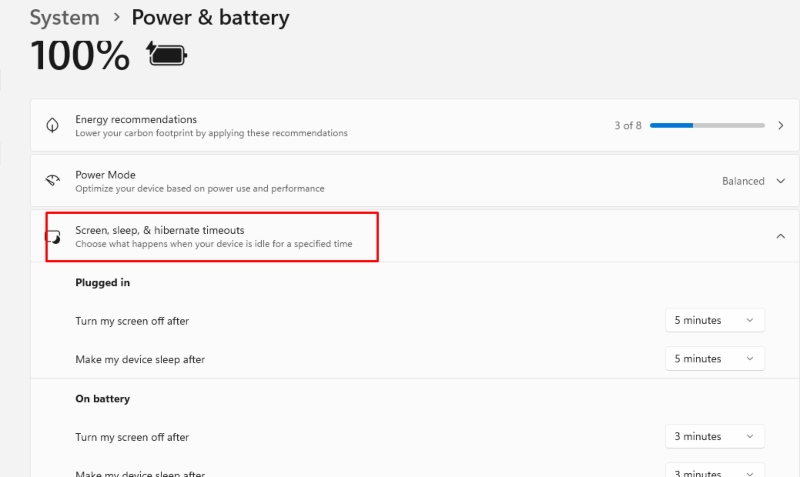Click the 3 of 8 recommendations count

pyautogui.click(x=628, y=125)
